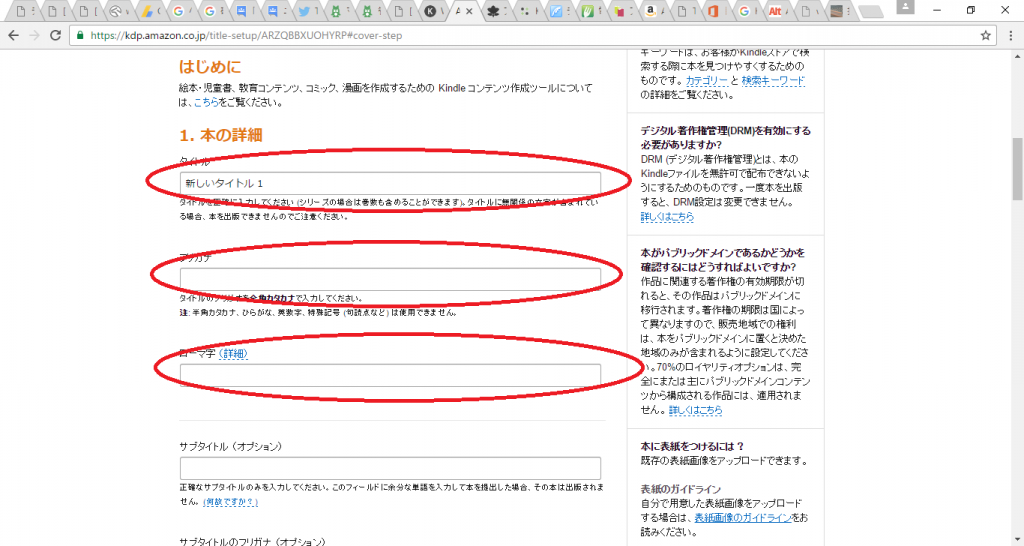
Task: Open the こちら link under はじめに
Action: (206, 103)
